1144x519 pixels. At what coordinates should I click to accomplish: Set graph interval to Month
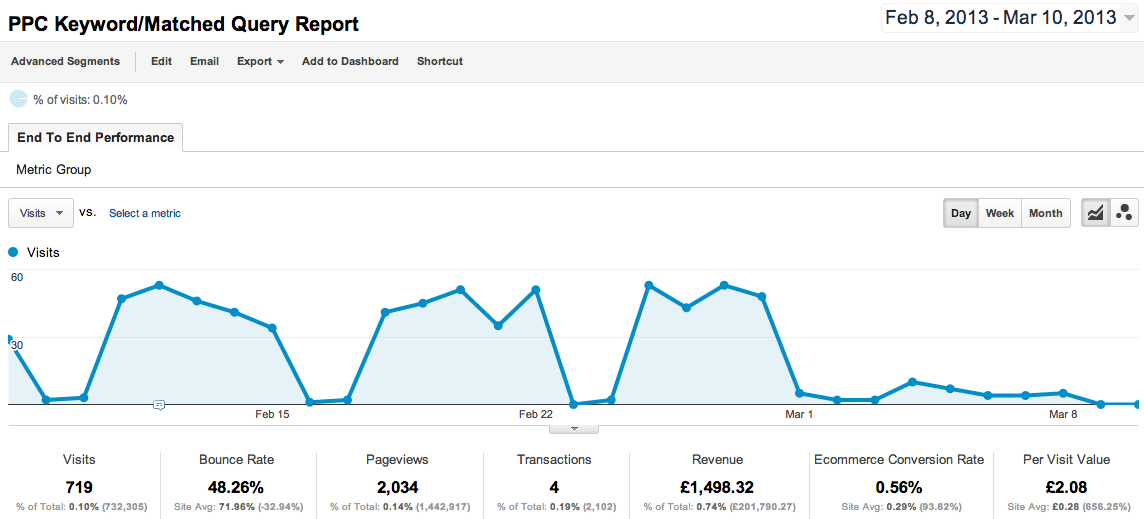pos(1045,213)
